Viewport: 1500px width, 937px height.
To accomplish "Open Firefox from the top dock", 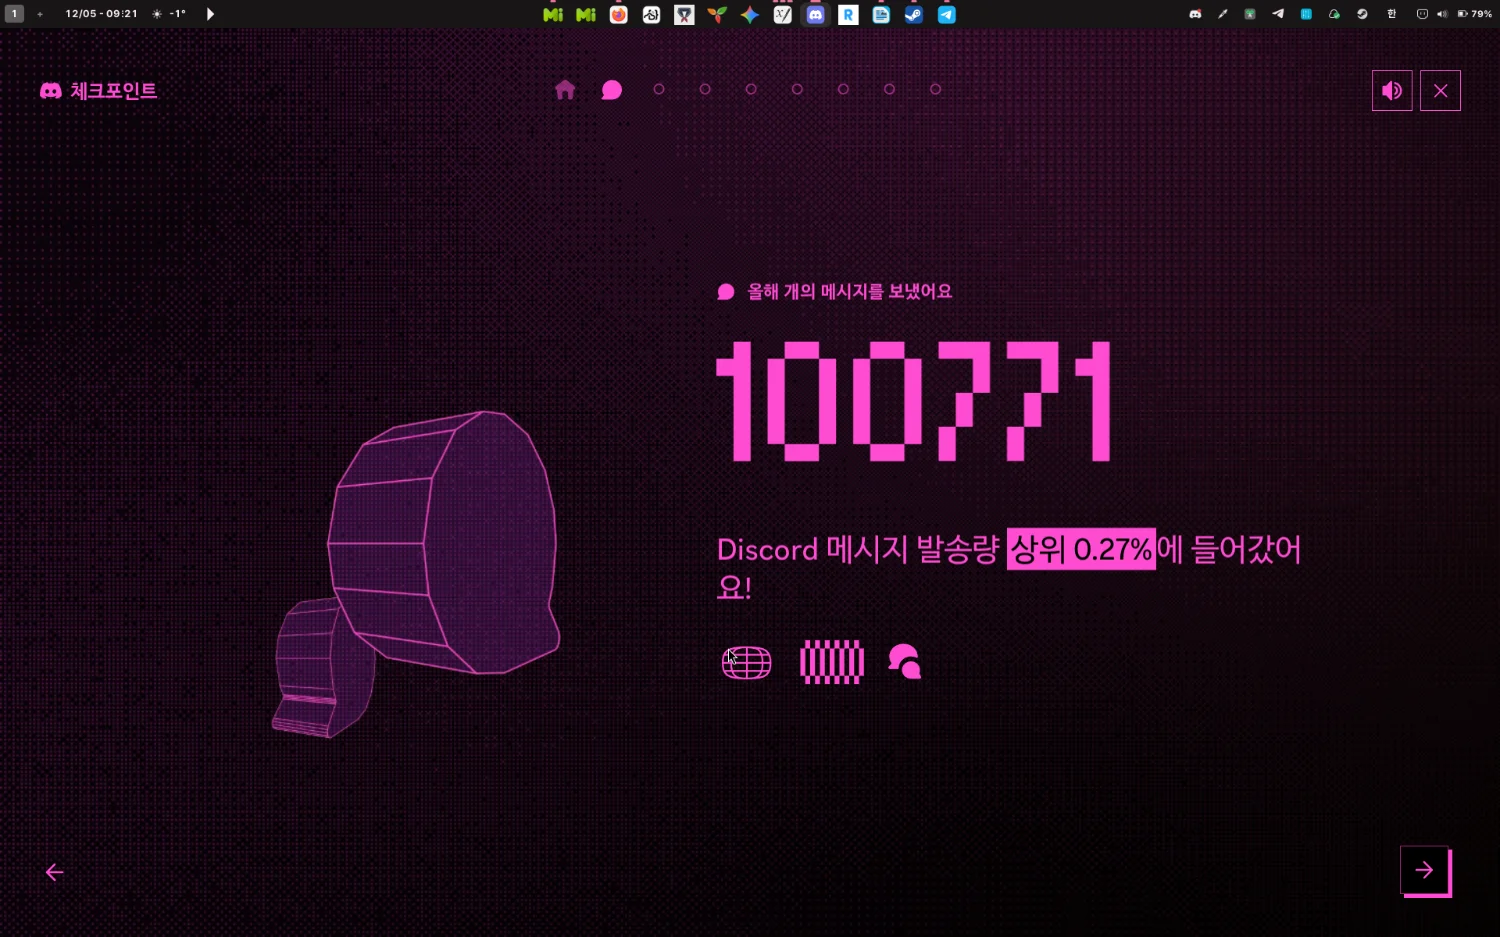I will pos(619,15).
